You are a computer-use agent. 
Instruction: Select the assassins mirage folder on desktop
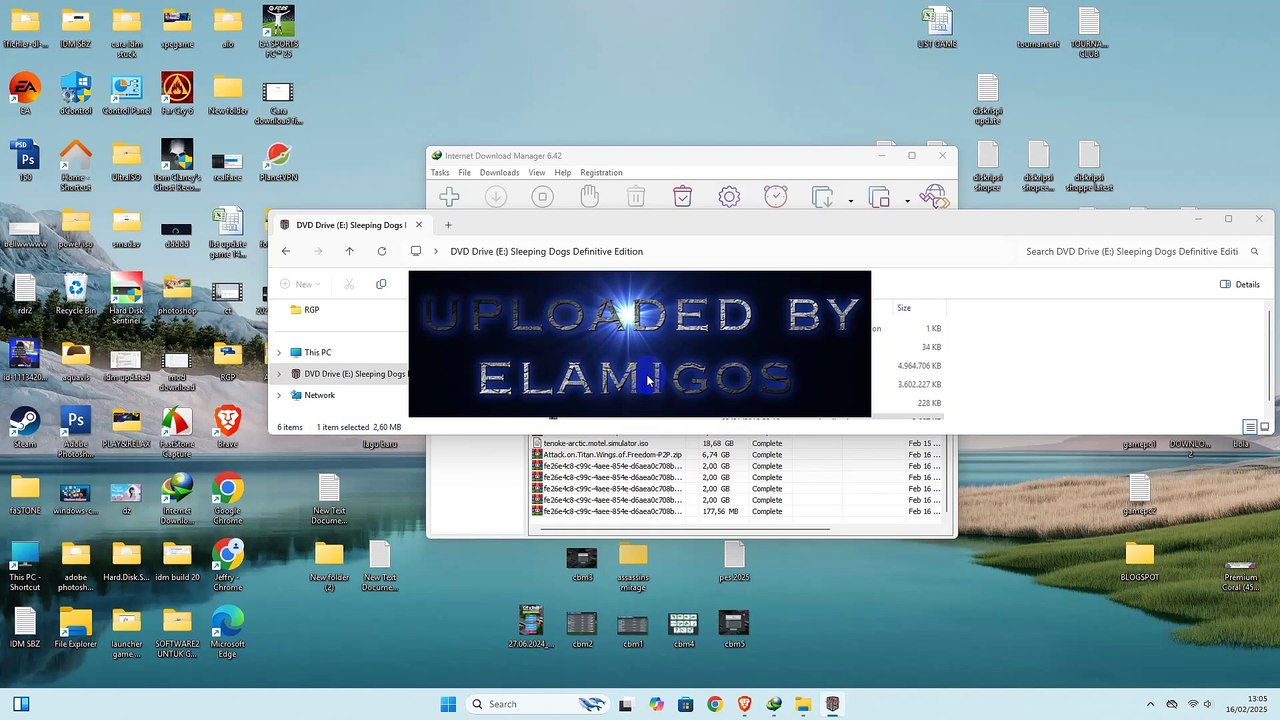[633, 564]
